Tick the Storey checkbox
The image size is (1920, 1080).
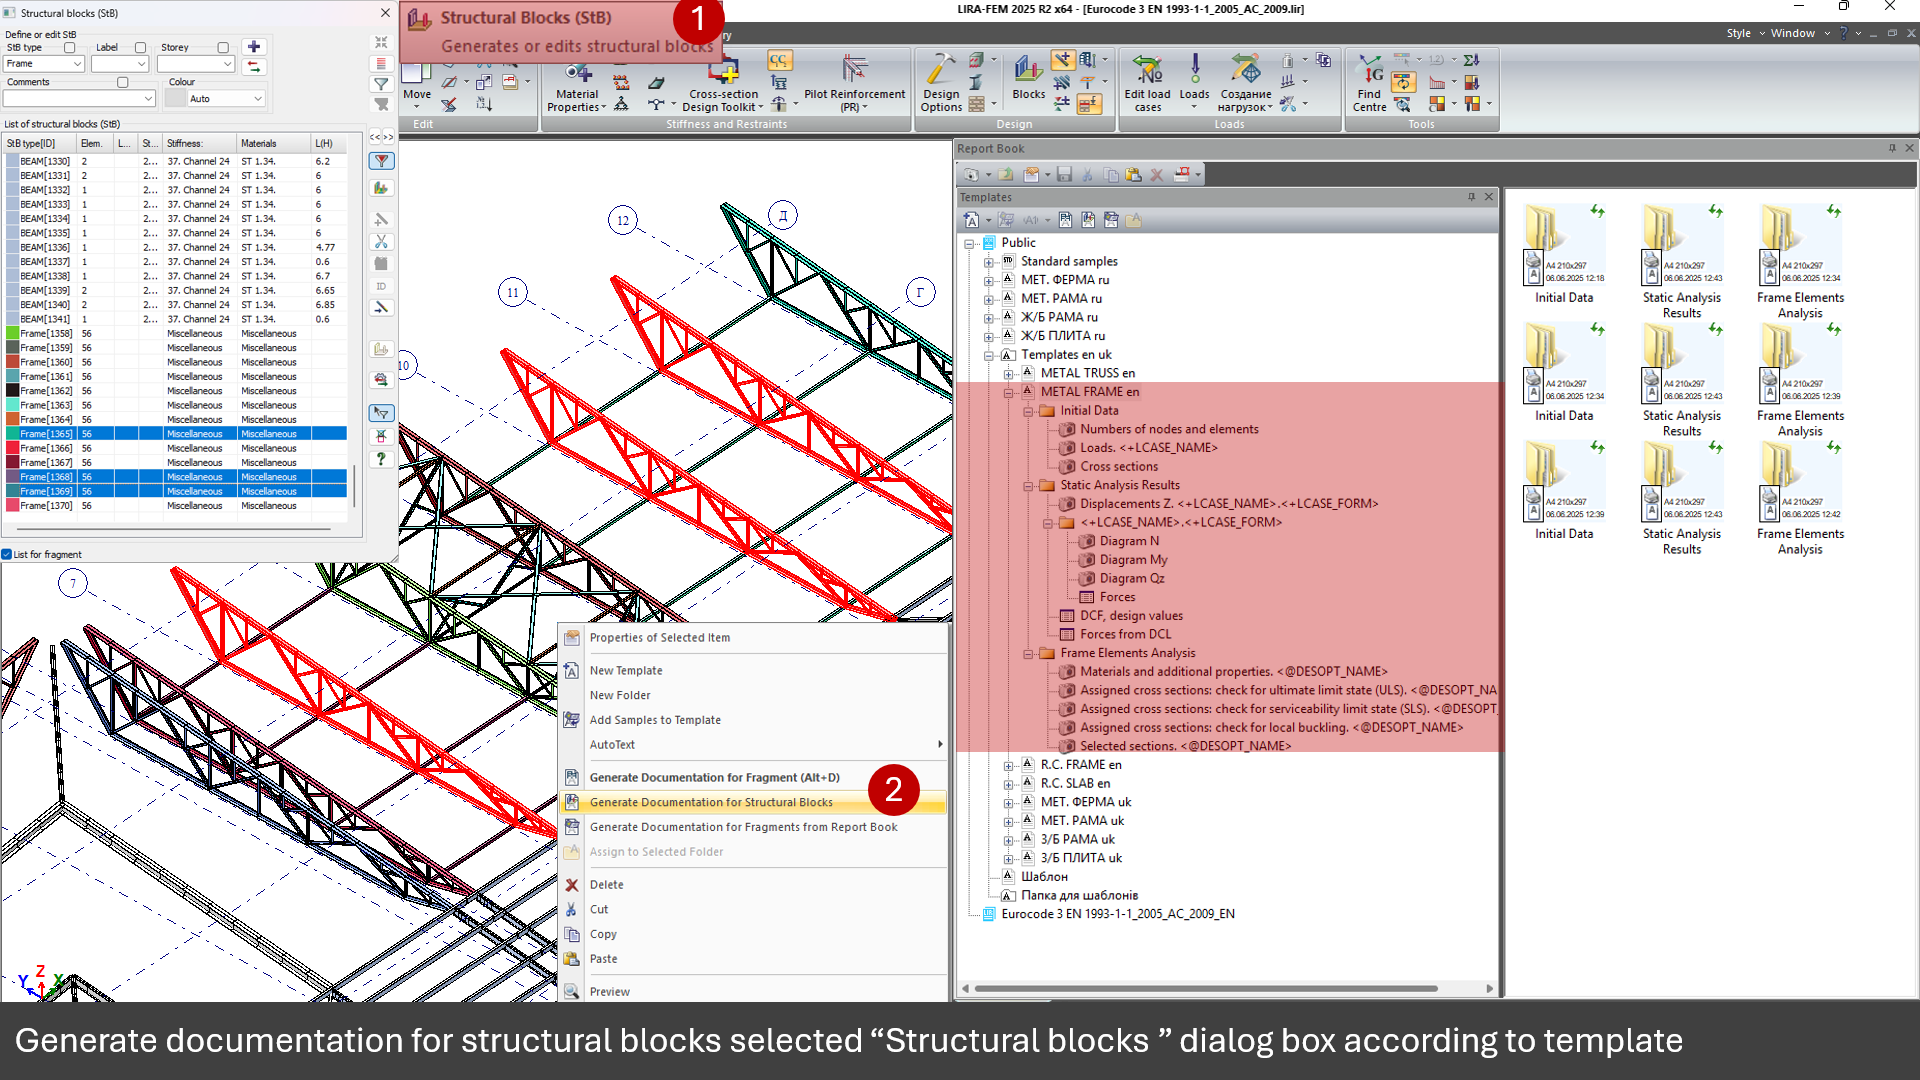223,47
